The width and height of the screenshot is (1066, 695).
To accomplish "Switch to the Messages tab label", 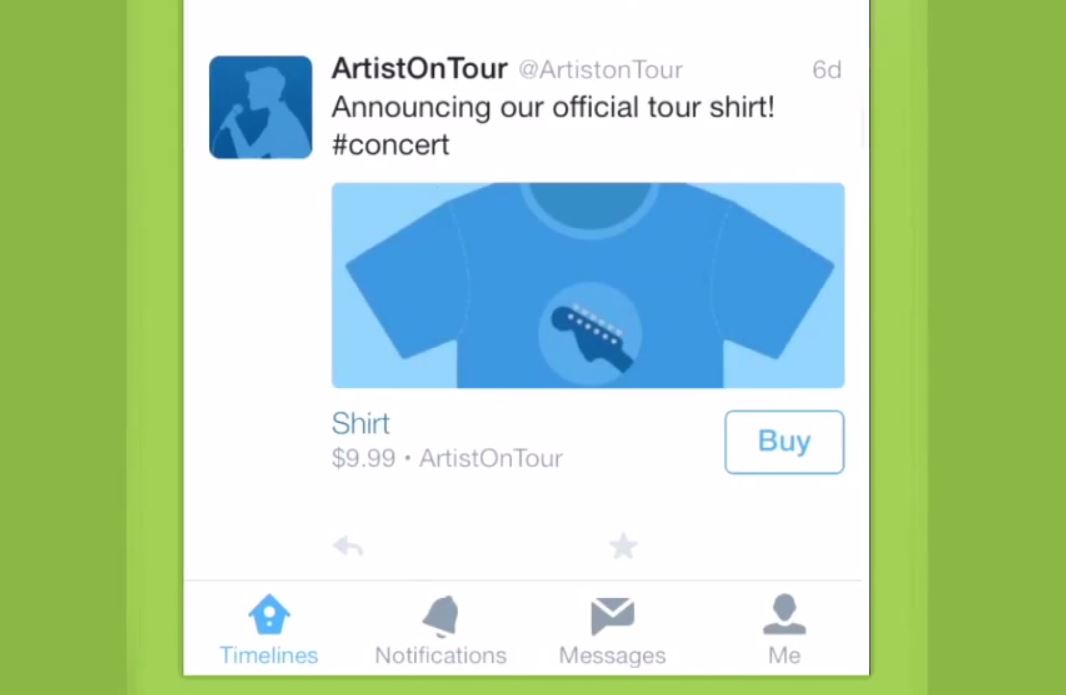I will (613, 655).
